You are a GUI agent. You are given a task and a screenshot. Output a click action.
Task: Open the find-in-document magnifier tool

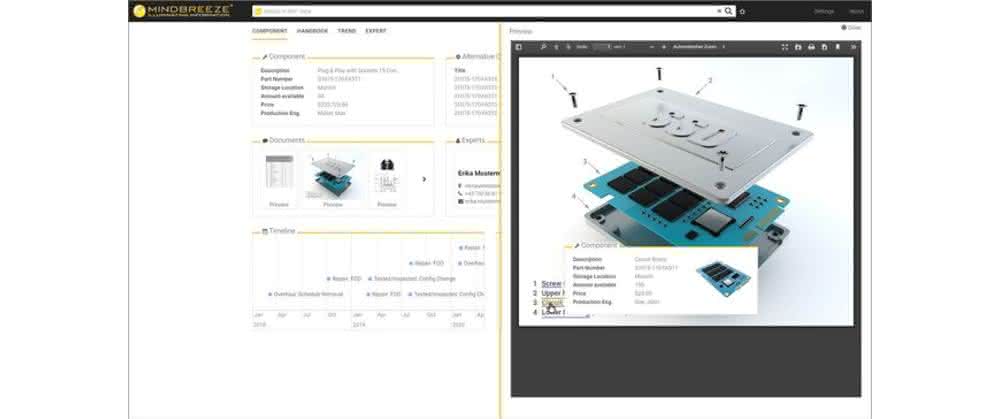[543, 47]
